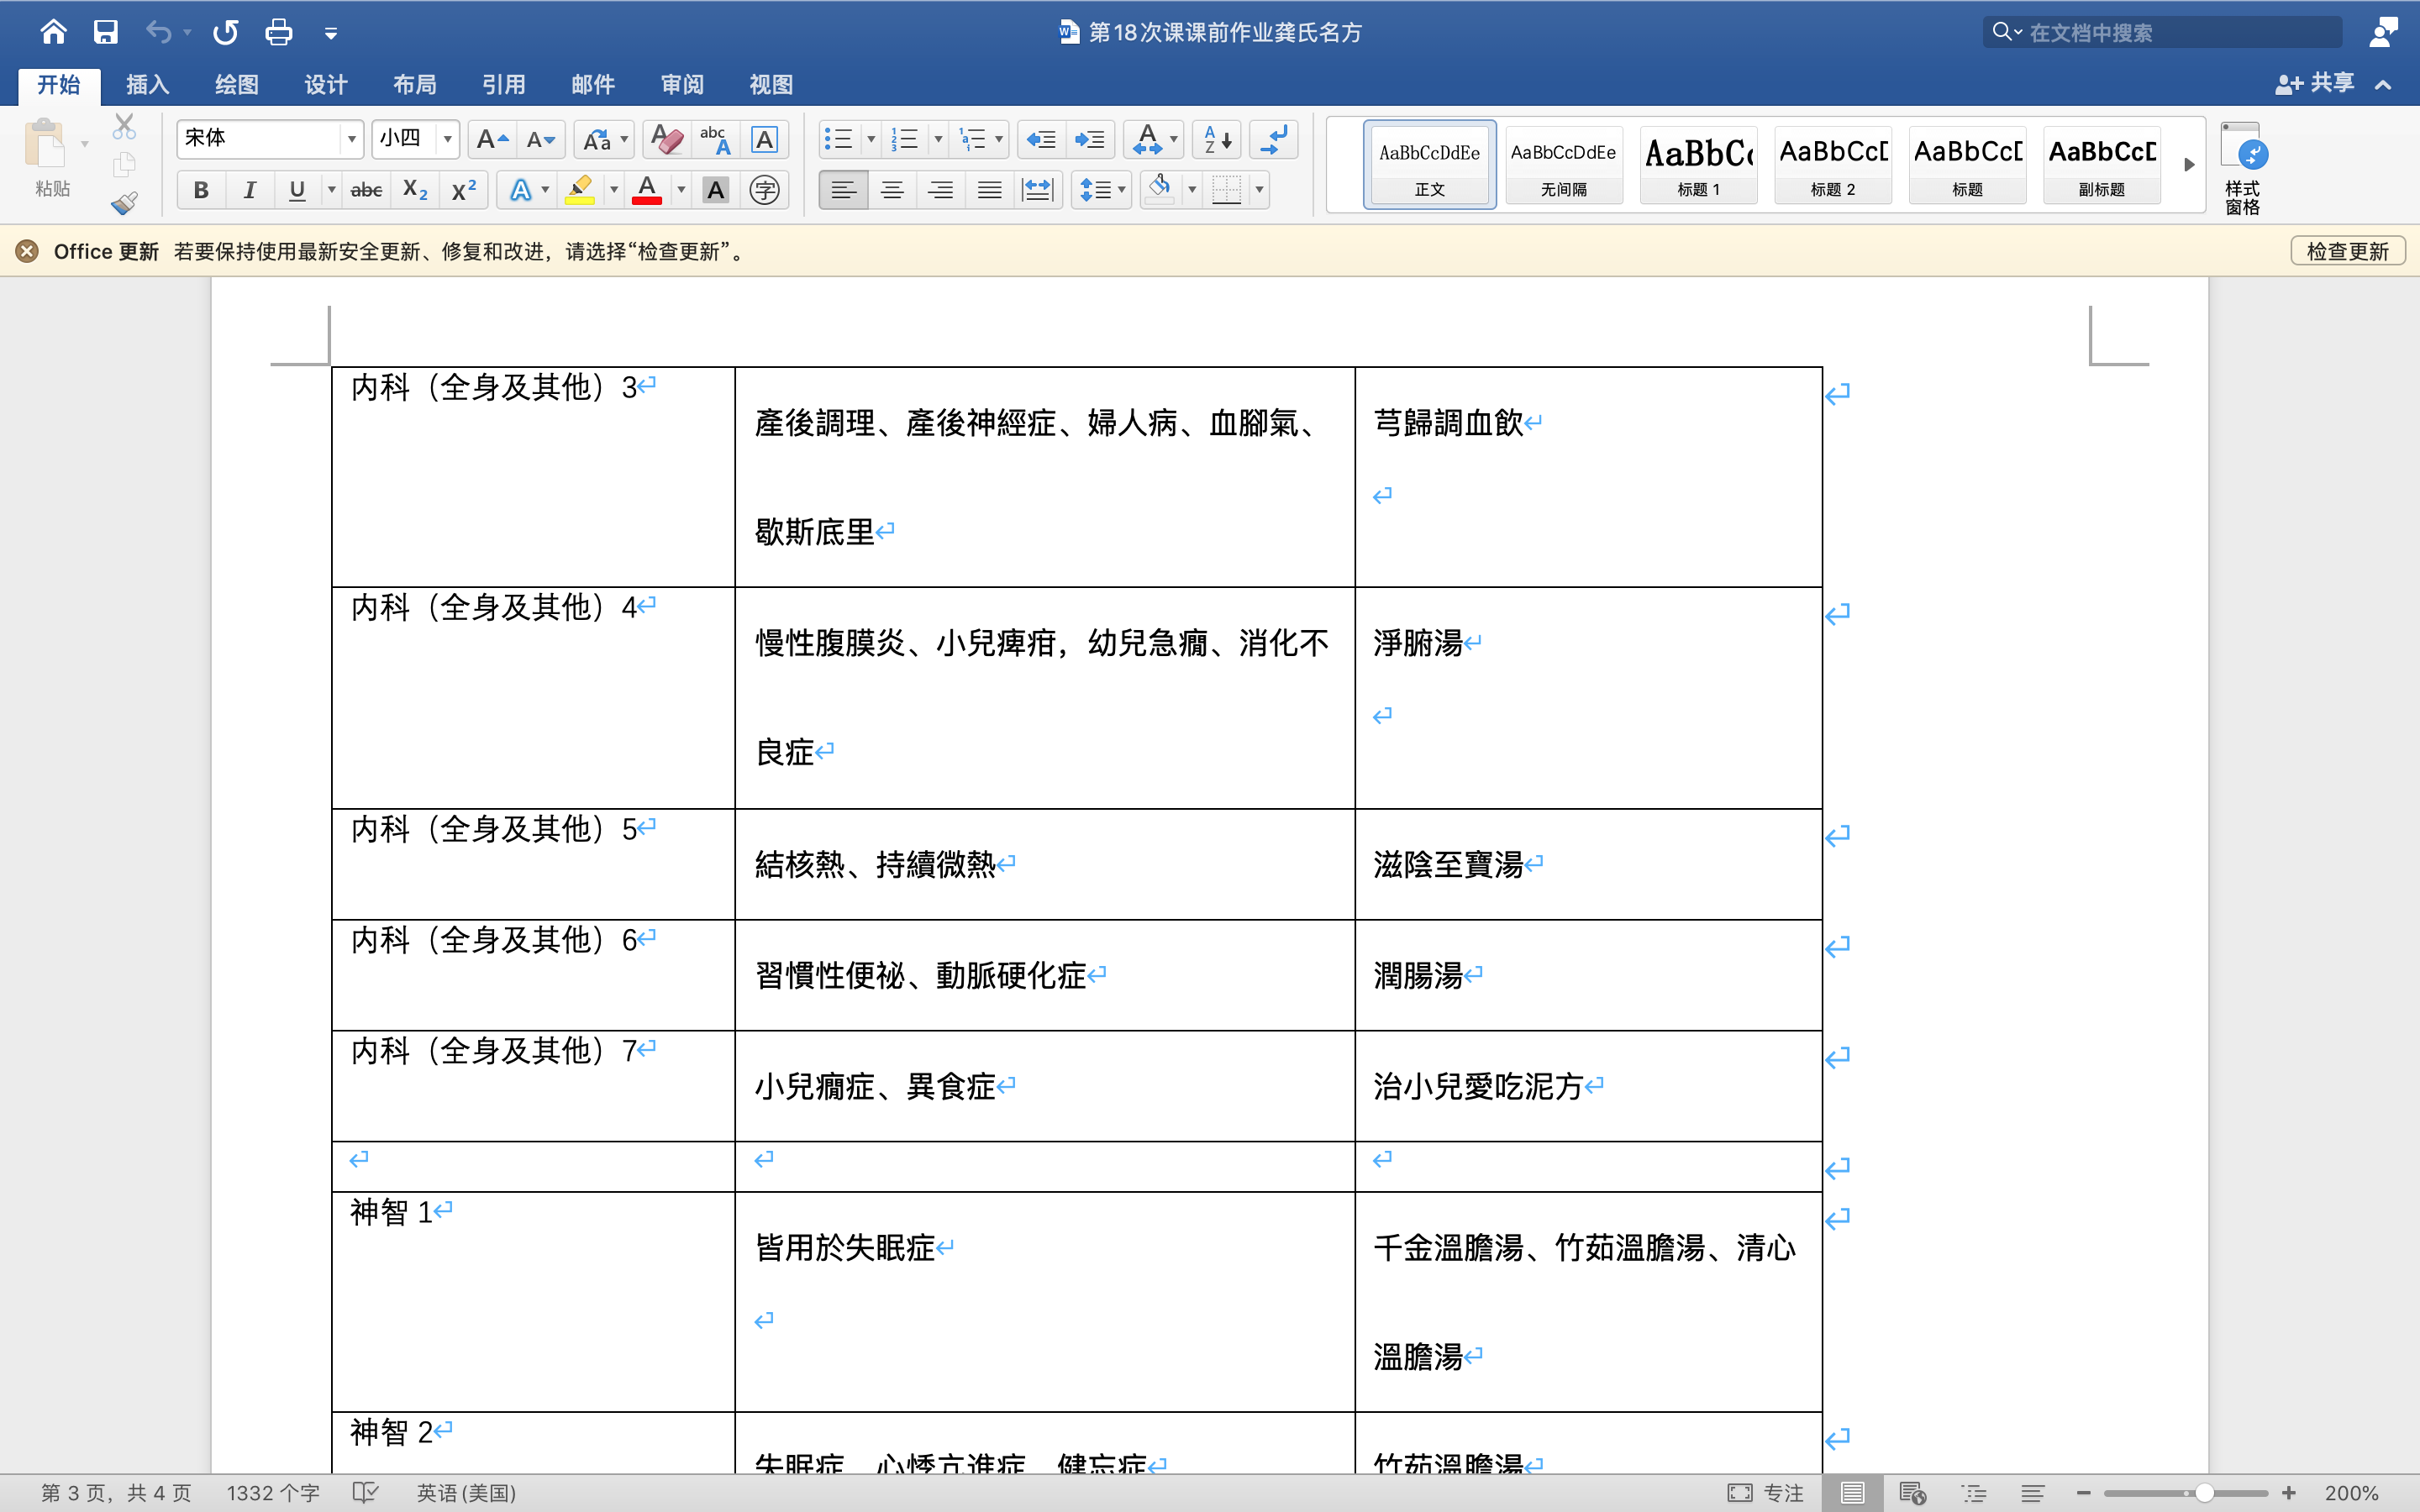Click the Sort A-Z icon

[x=1216, y=139]
